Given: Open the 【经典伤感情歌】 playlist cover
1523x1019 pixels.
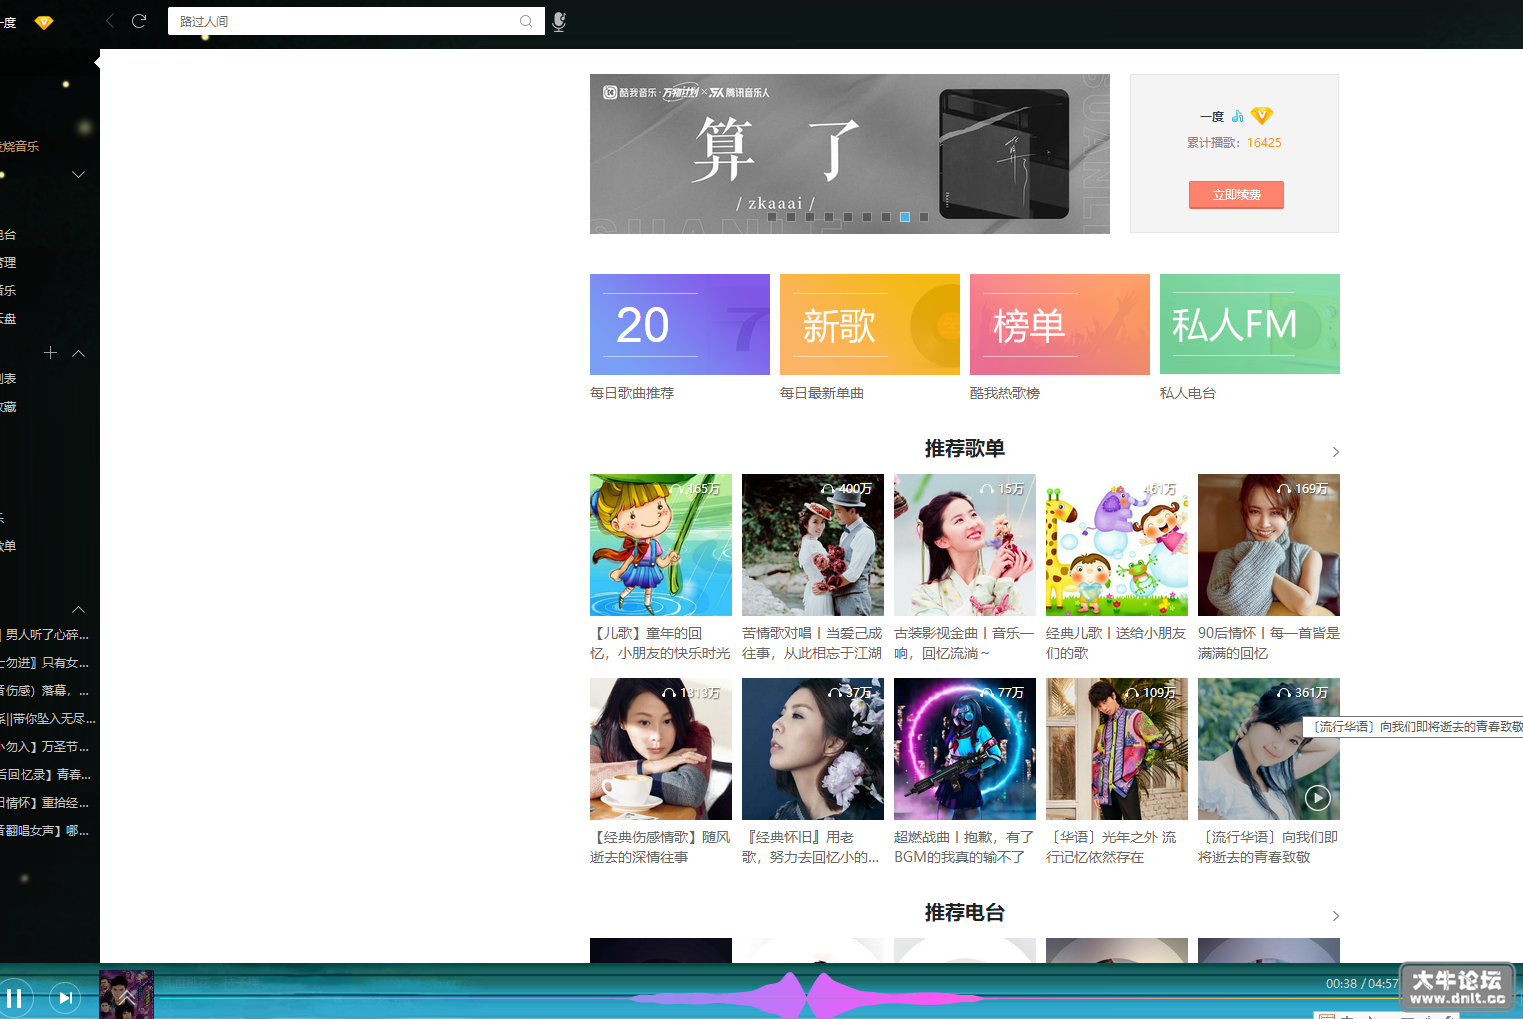Looking at the screenshot, I should pyautogui.click(x=661, y=749).
